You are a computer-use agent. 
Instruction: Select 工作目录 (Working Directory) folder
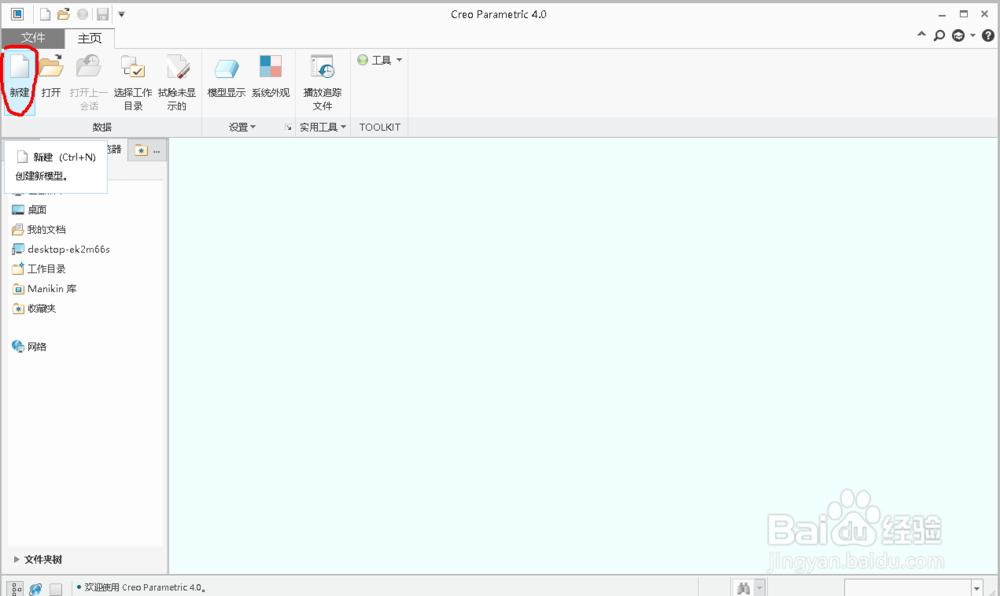39,269
